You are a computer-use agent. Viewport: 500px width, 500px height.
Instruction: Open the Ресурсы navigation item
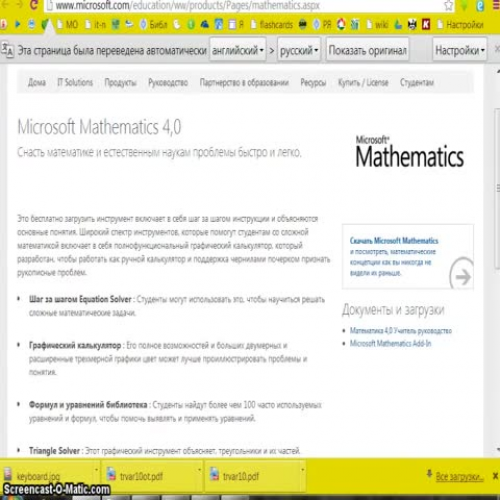click(x=313, y=82)
